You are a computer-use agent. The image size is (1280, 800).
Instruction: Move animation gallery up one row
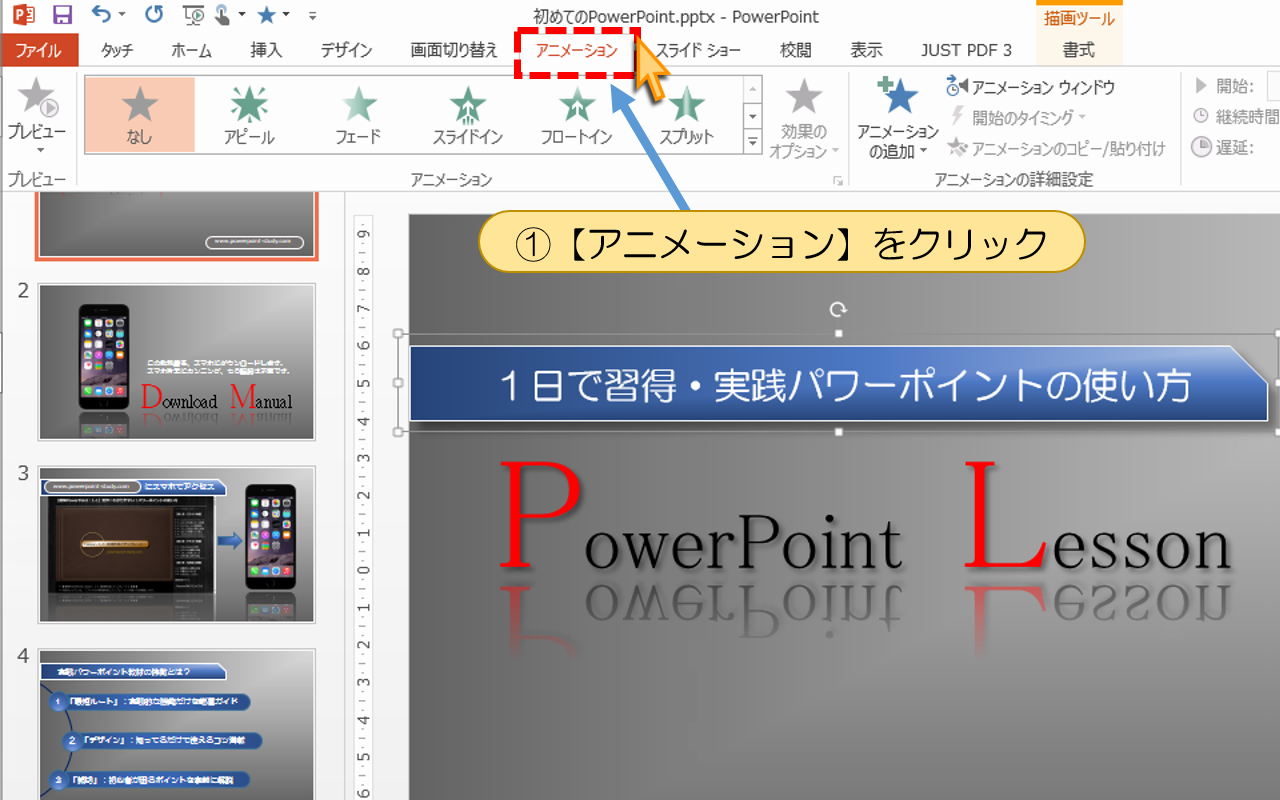point(753,90)
